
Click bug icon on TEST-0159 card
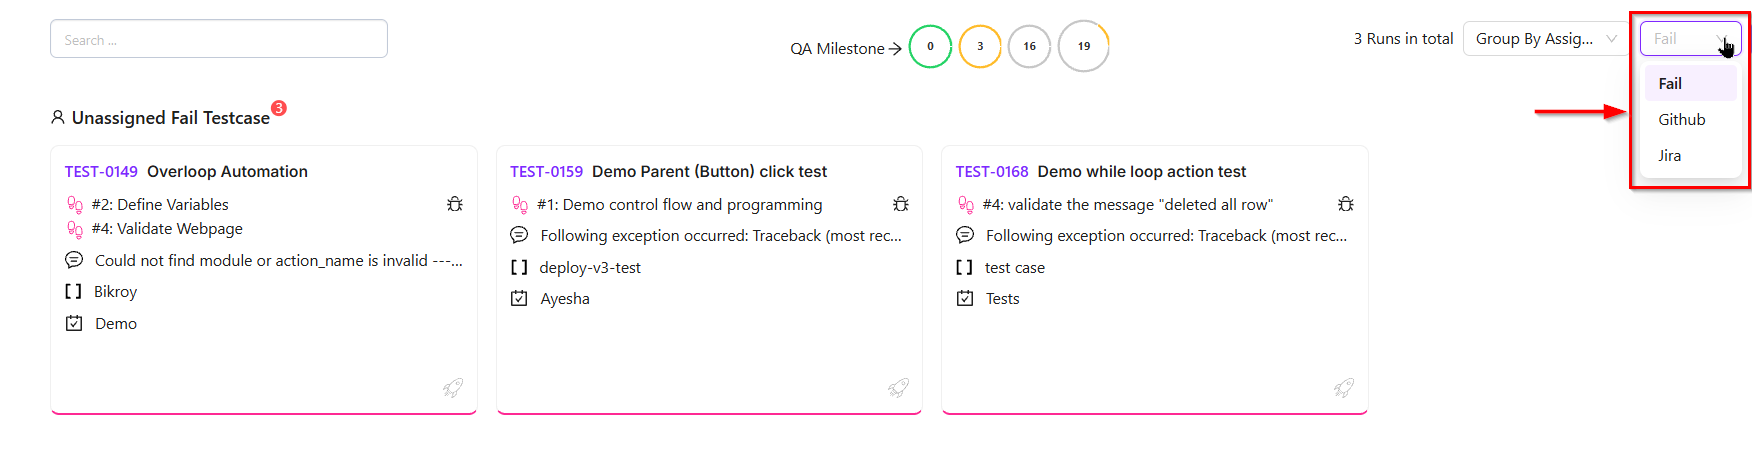(x=901, y=204)
